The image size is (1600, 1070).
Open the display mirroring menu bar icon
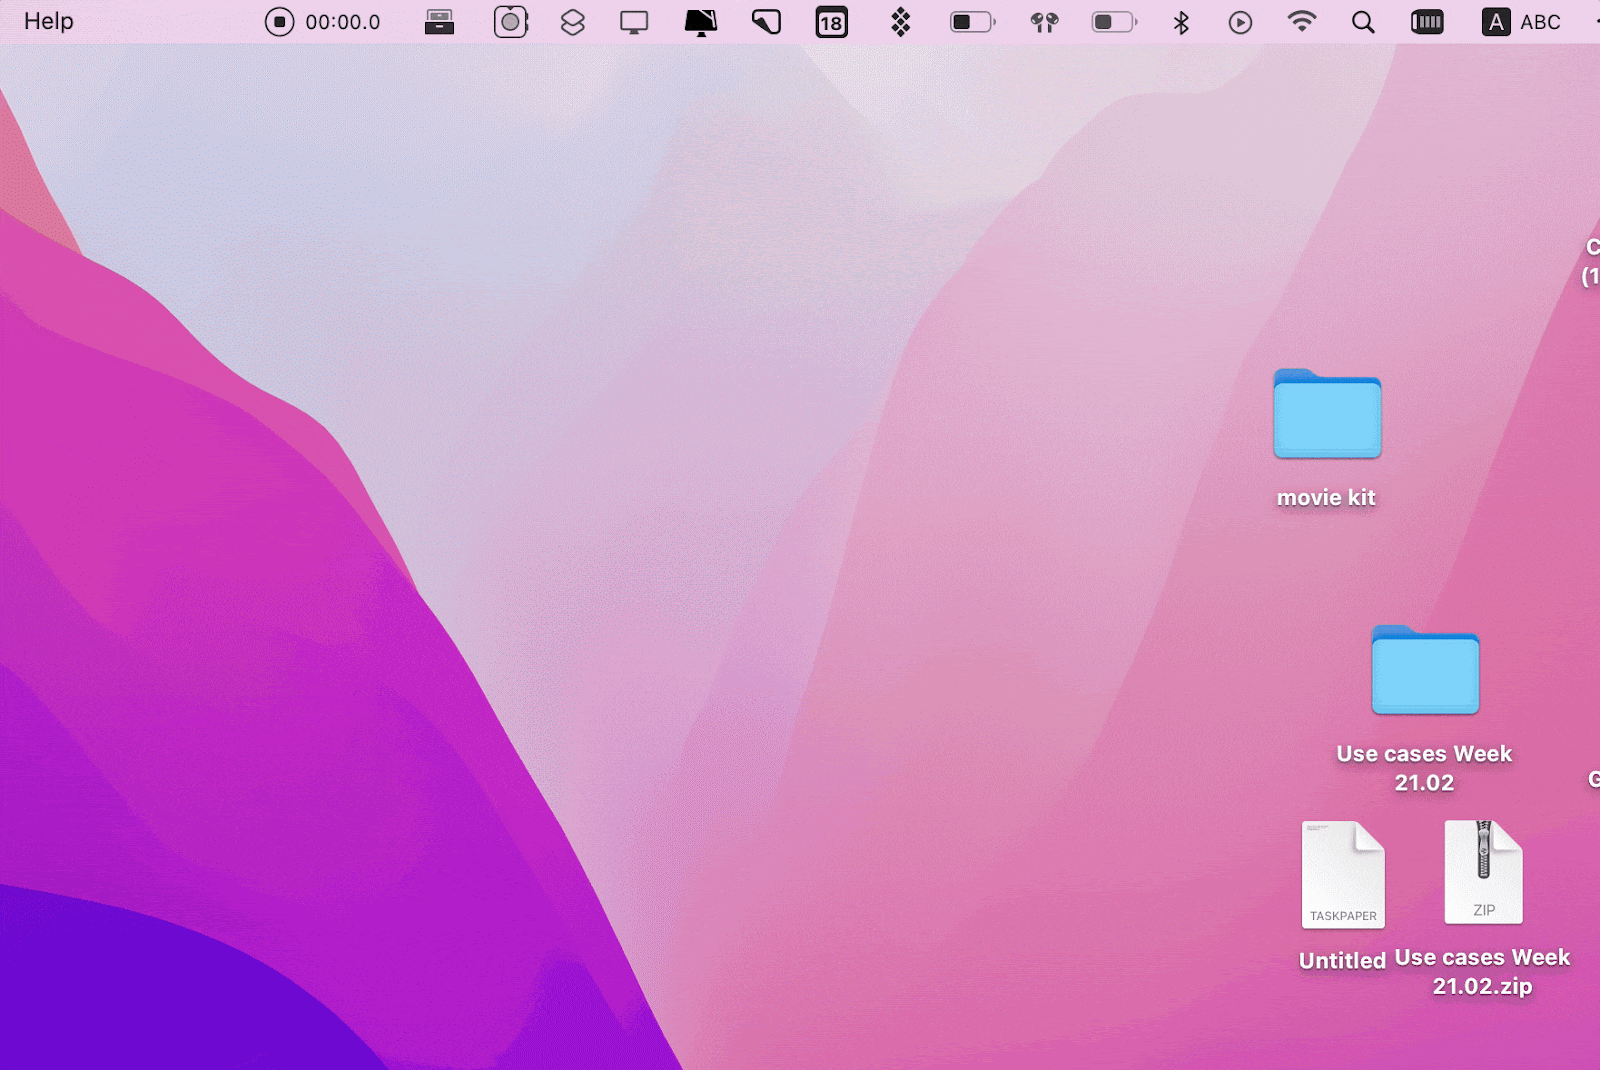pyautogui.click(x=633, y=21)
